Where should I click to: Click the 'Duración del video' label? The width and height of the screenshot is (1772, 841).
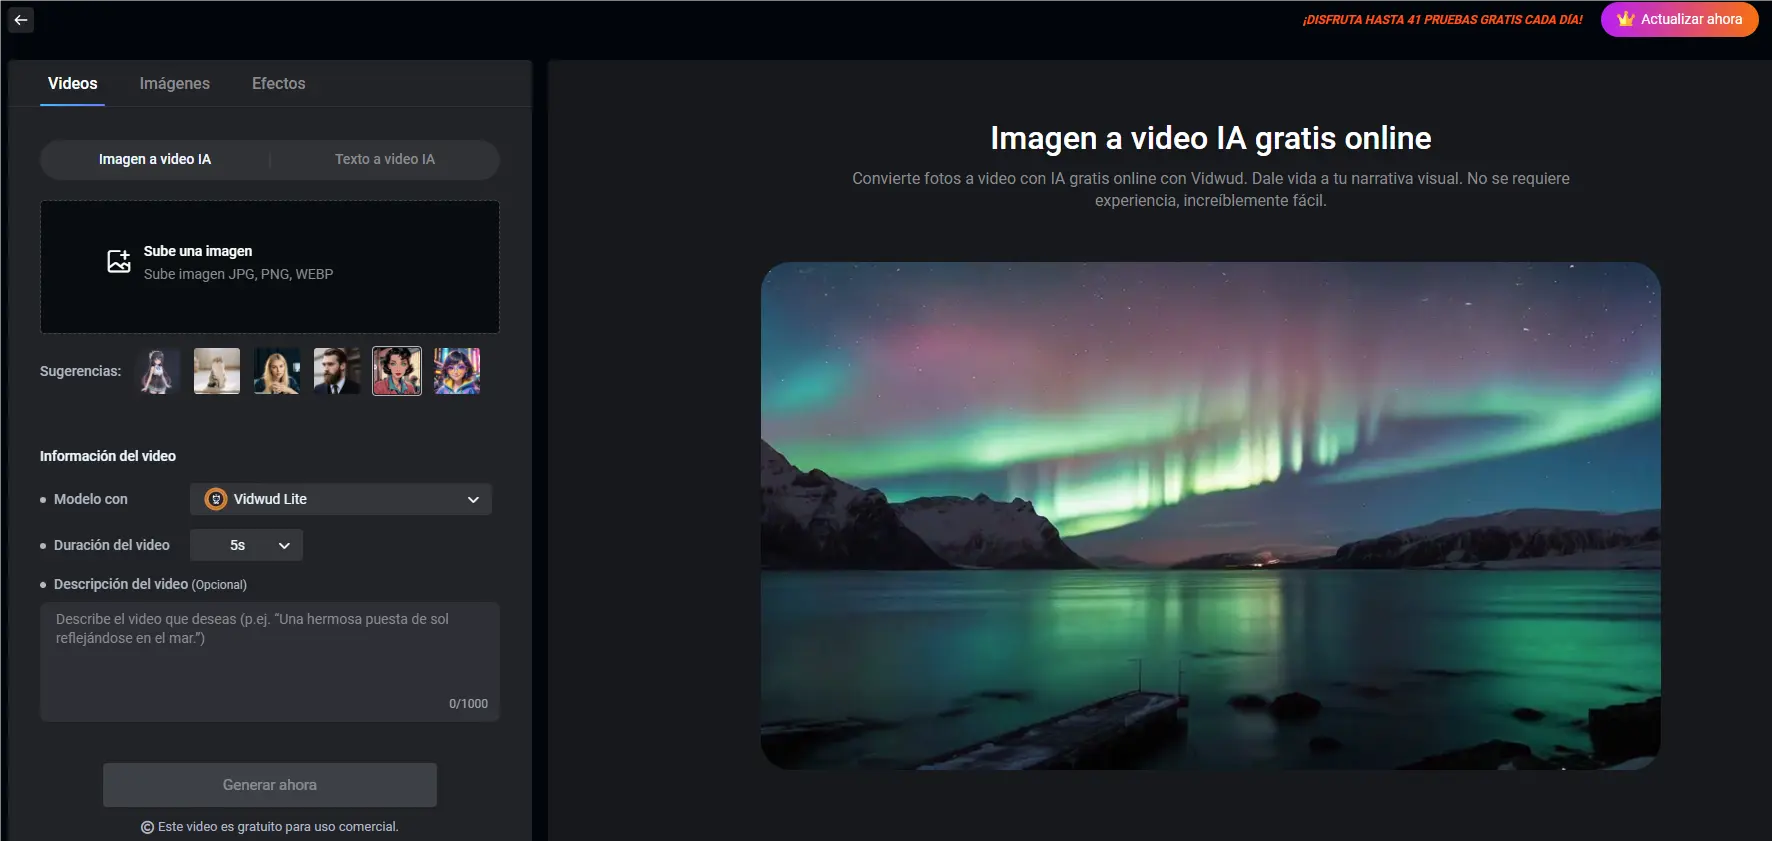[x=112, y=545]
